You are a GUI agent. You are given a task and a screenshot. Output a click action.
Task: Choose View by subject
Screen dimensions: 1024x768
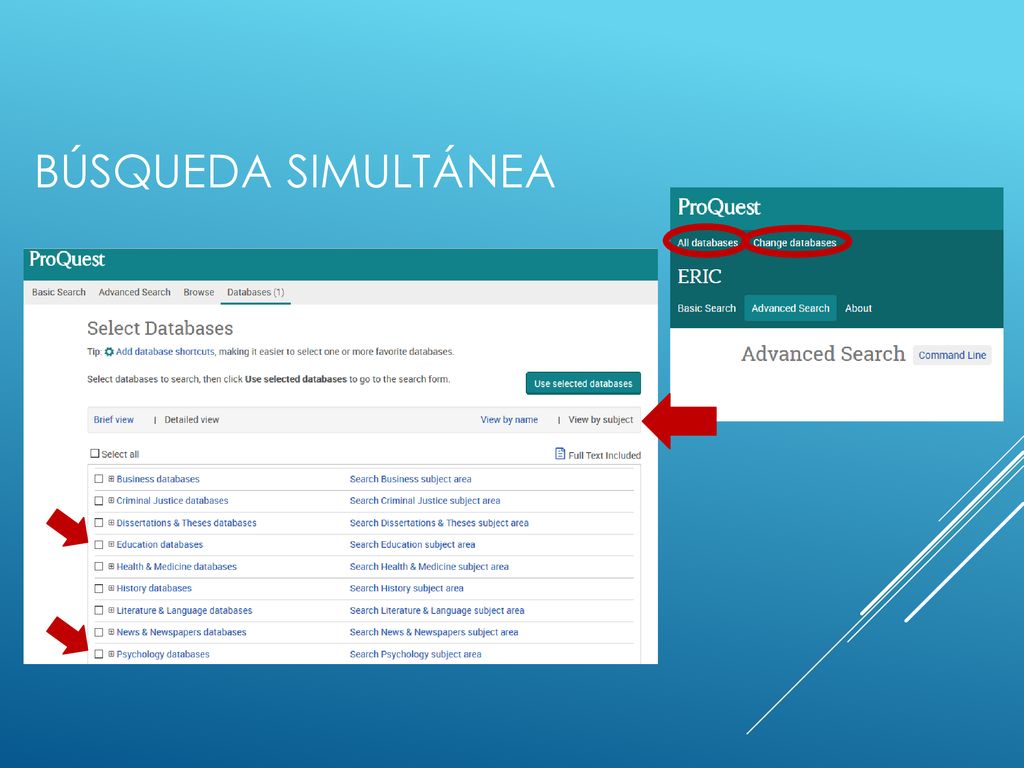601,419
